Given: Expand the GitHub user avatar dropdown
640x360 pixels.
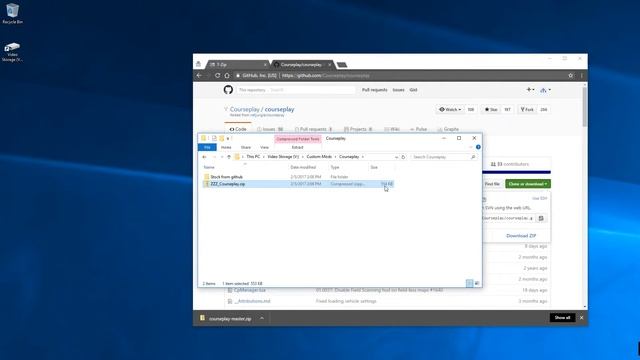Looking at the screenshot, I should click(545, 90).
